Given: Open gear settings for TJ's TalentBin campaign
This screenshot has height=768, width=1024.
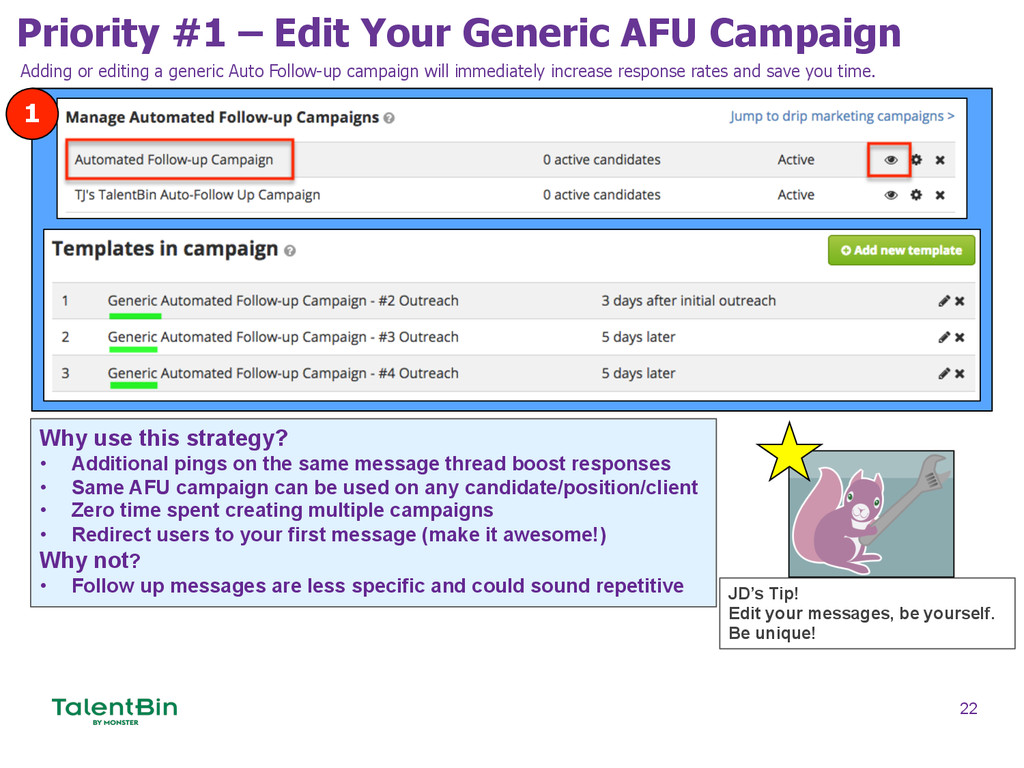Looking at the screenshot, I should click(916, 195).
